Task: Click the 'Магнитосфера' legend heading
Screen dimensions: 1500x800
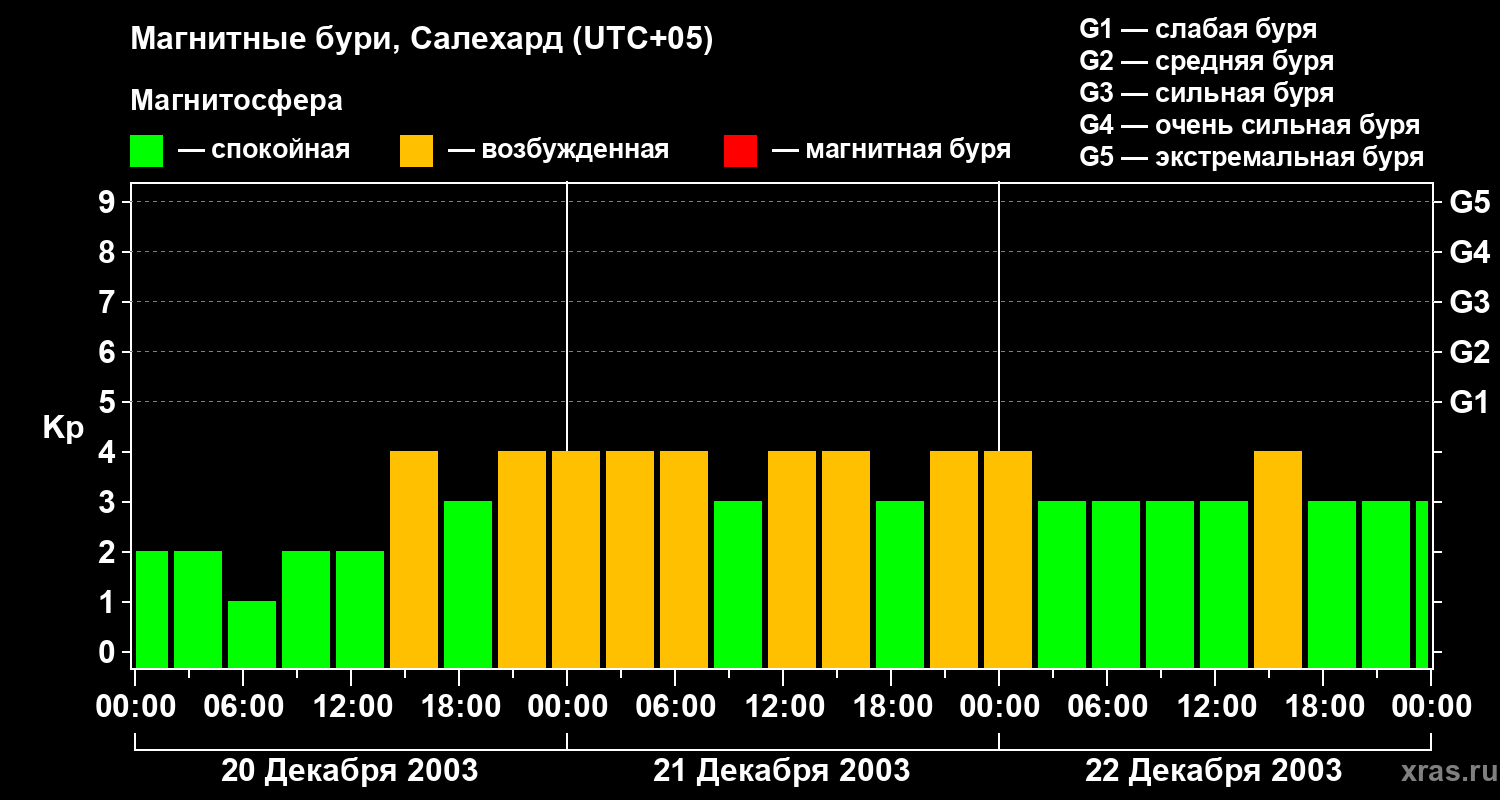Action: pos(236,101)
